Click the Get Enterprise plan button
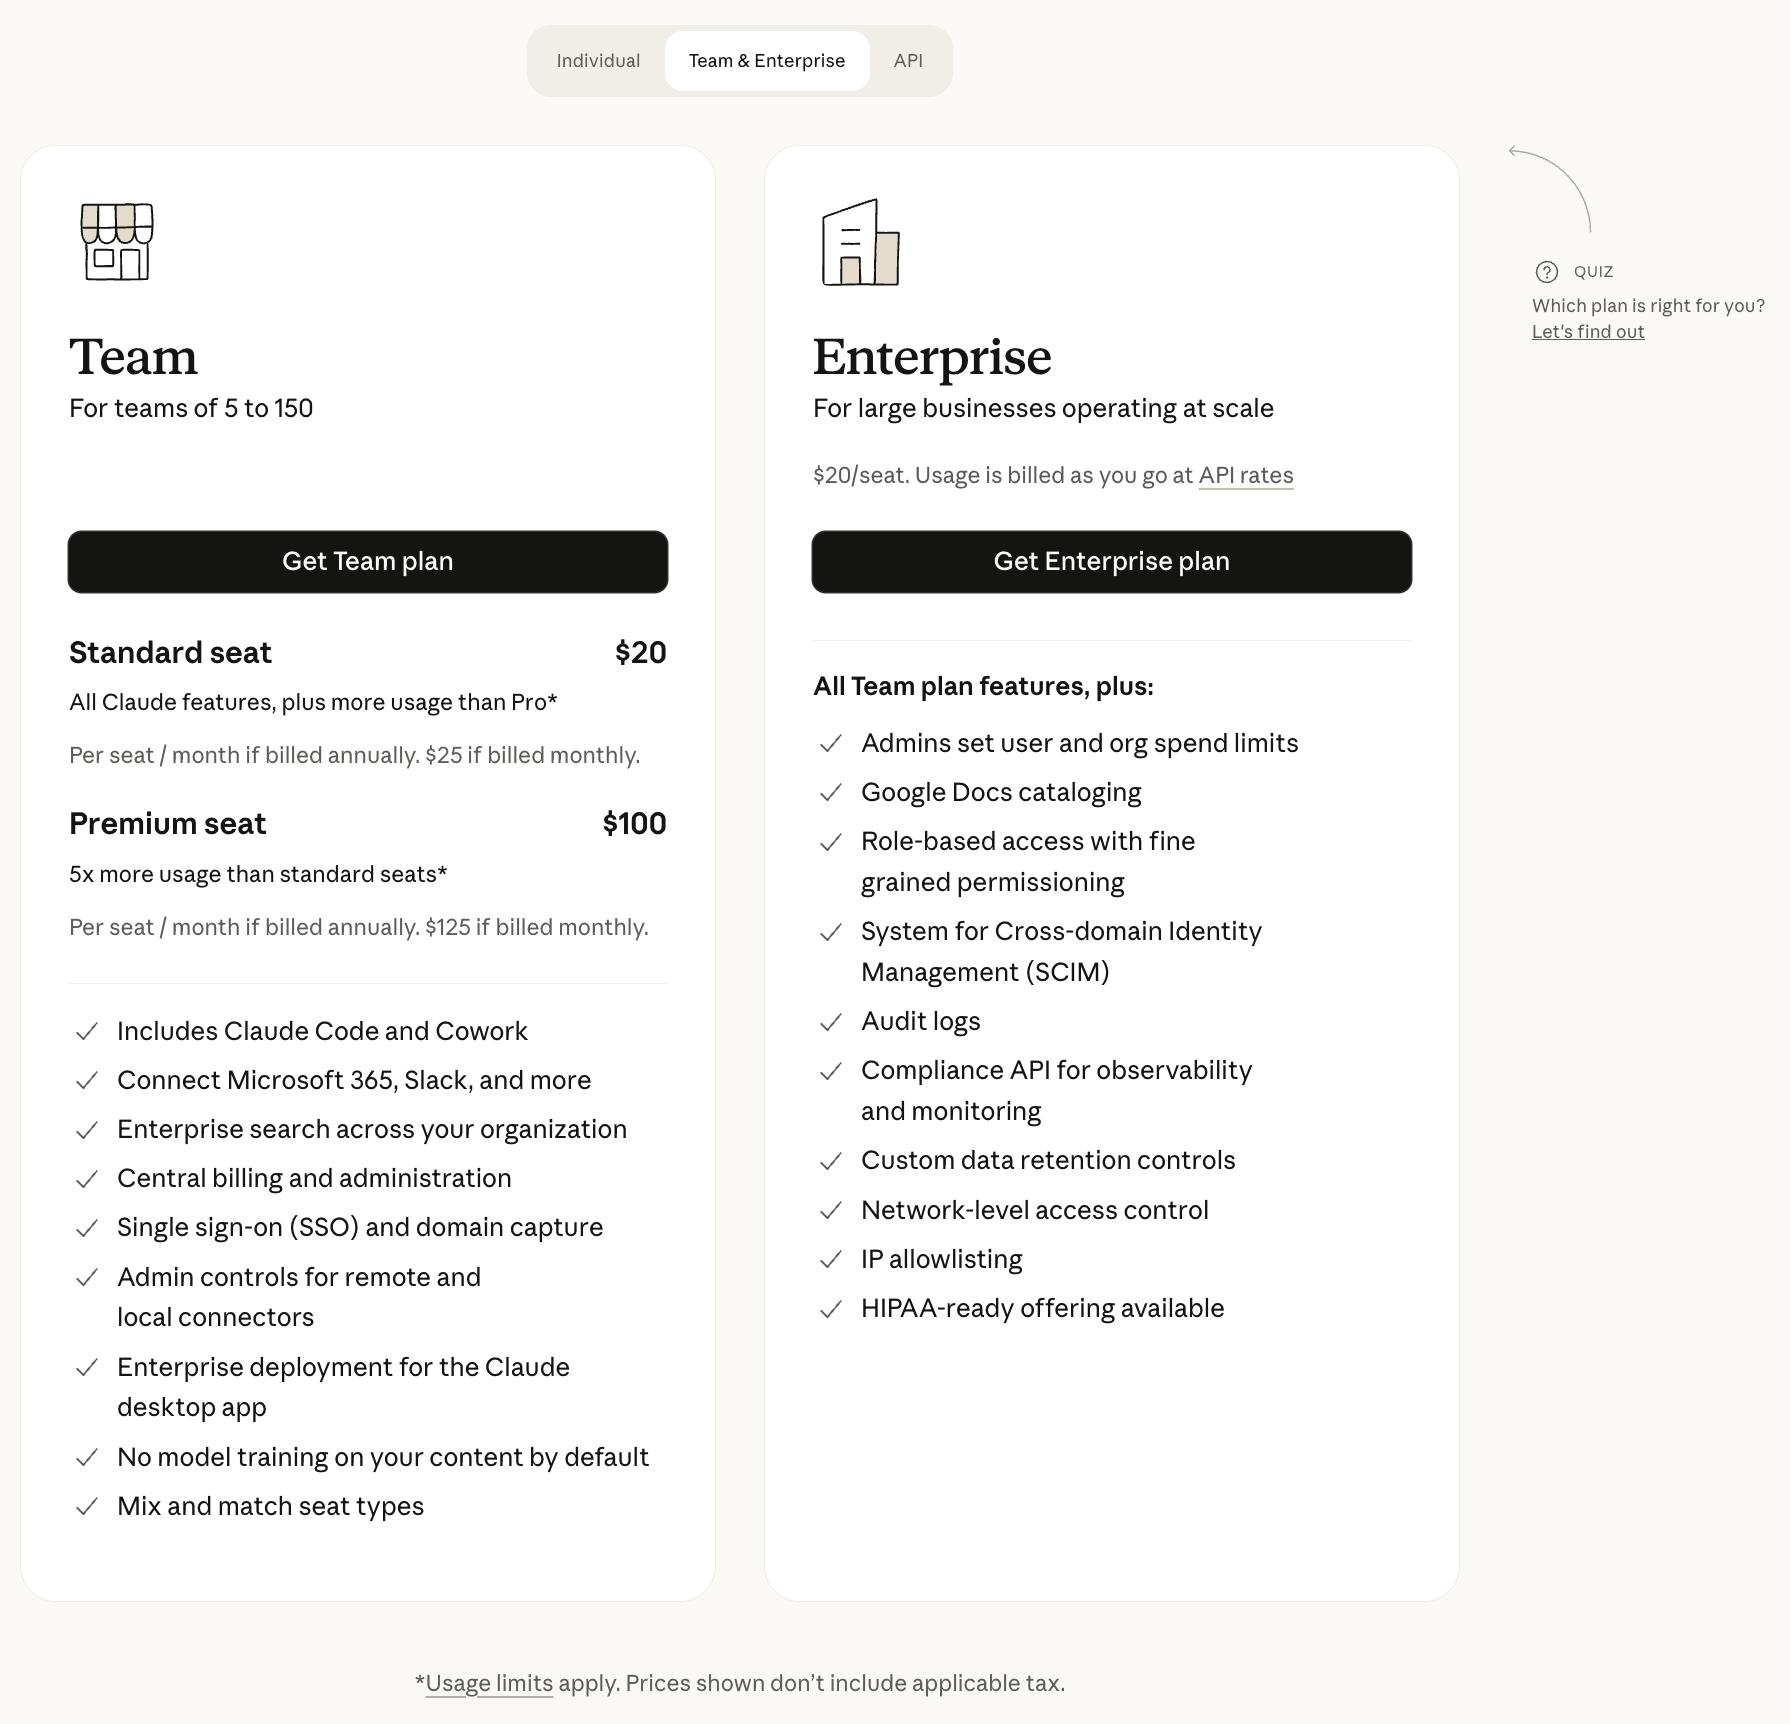The height and width of the screenshot is (1724, 1790). click(1111, 562)
